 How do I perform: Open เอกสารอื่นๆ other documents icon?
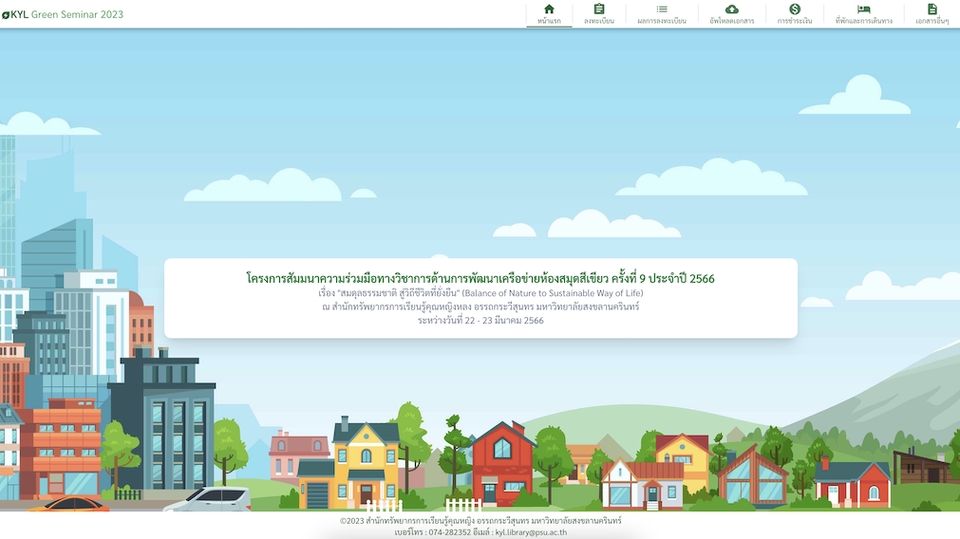click(932, 14)
